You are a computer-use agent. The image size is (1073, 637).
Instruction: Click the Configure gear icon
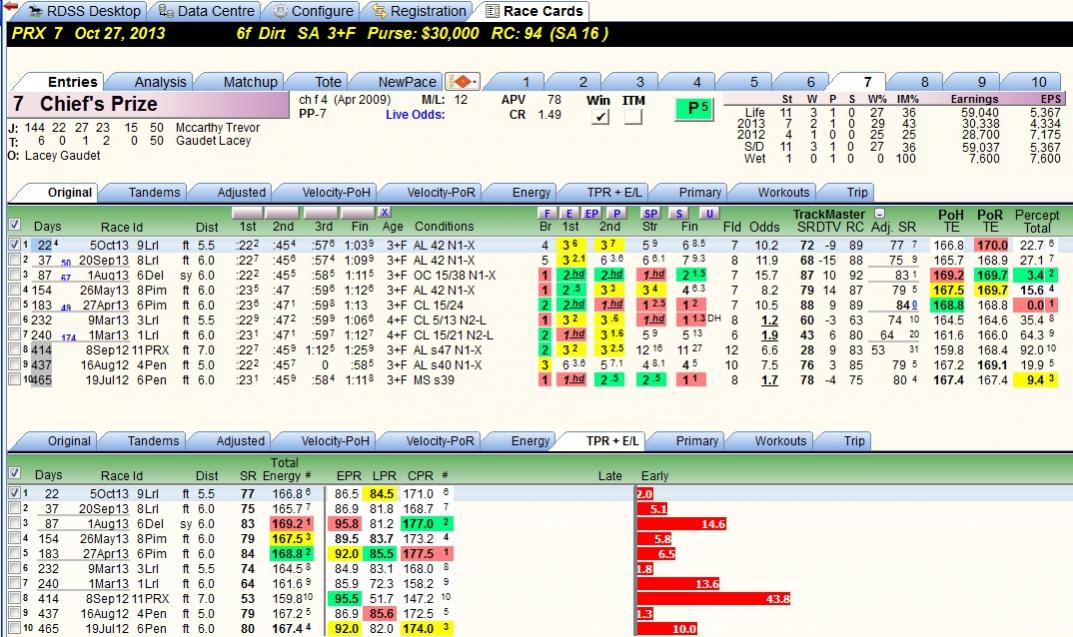[281, 11]
